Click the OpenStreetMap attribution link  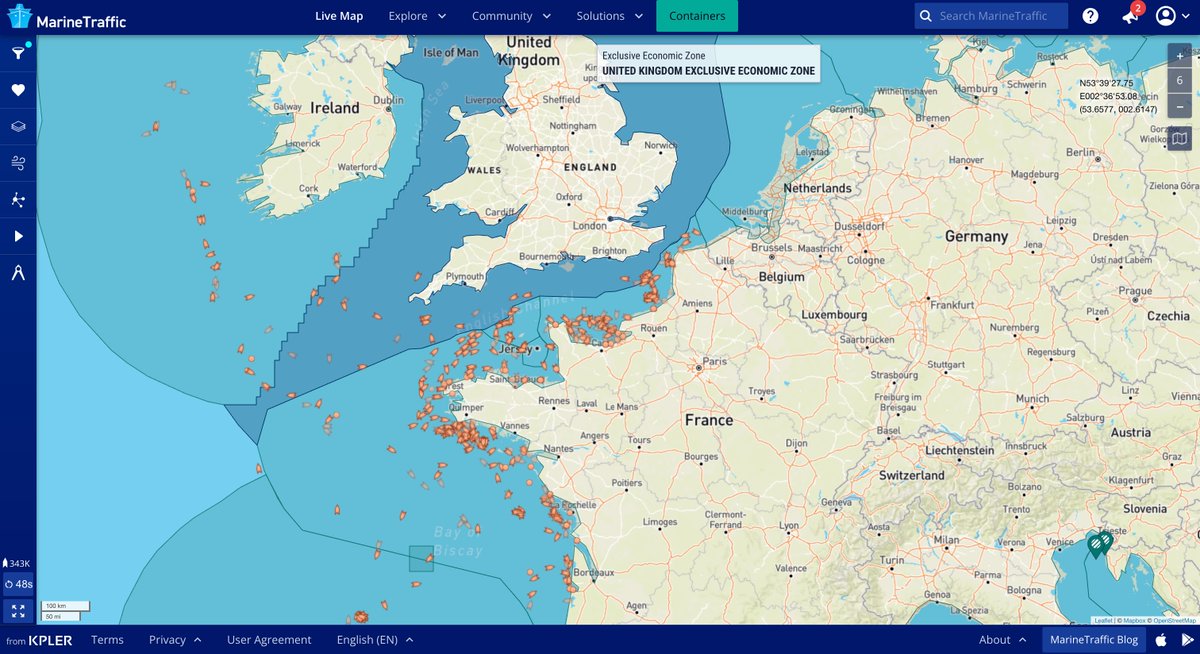(1174, 621)
